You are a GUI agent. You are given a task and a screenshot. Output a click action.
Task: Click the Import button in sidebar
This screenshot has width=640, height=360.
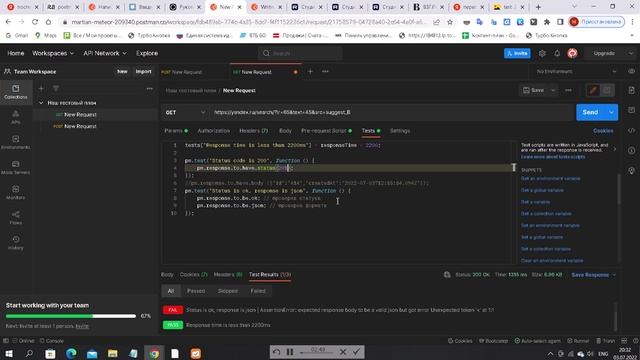click(x=143, y=71)
